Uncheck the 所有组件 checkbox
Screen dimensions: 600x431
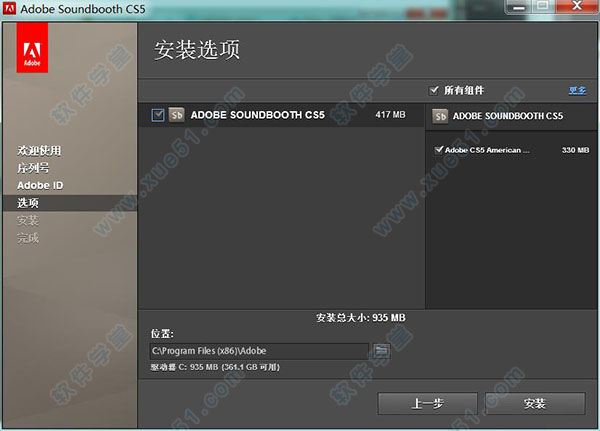pyautogui.click(x=434, y=90)
